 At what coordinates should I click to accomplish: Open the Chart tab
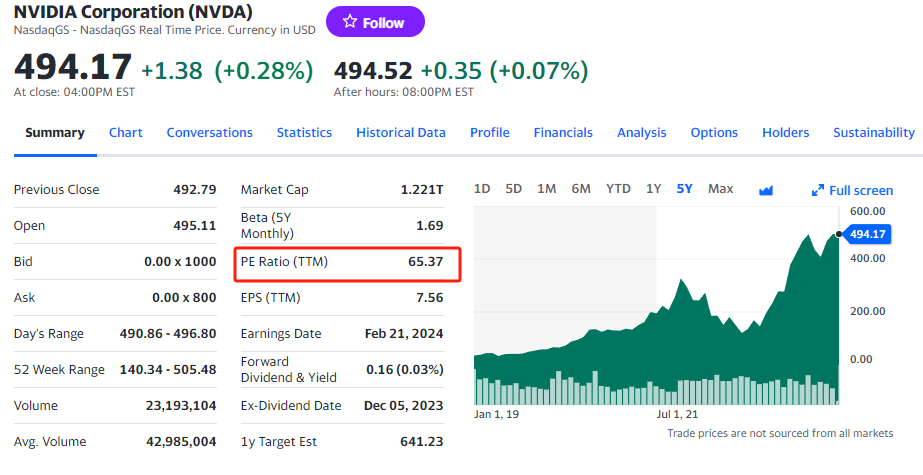(x=125, y=132)
